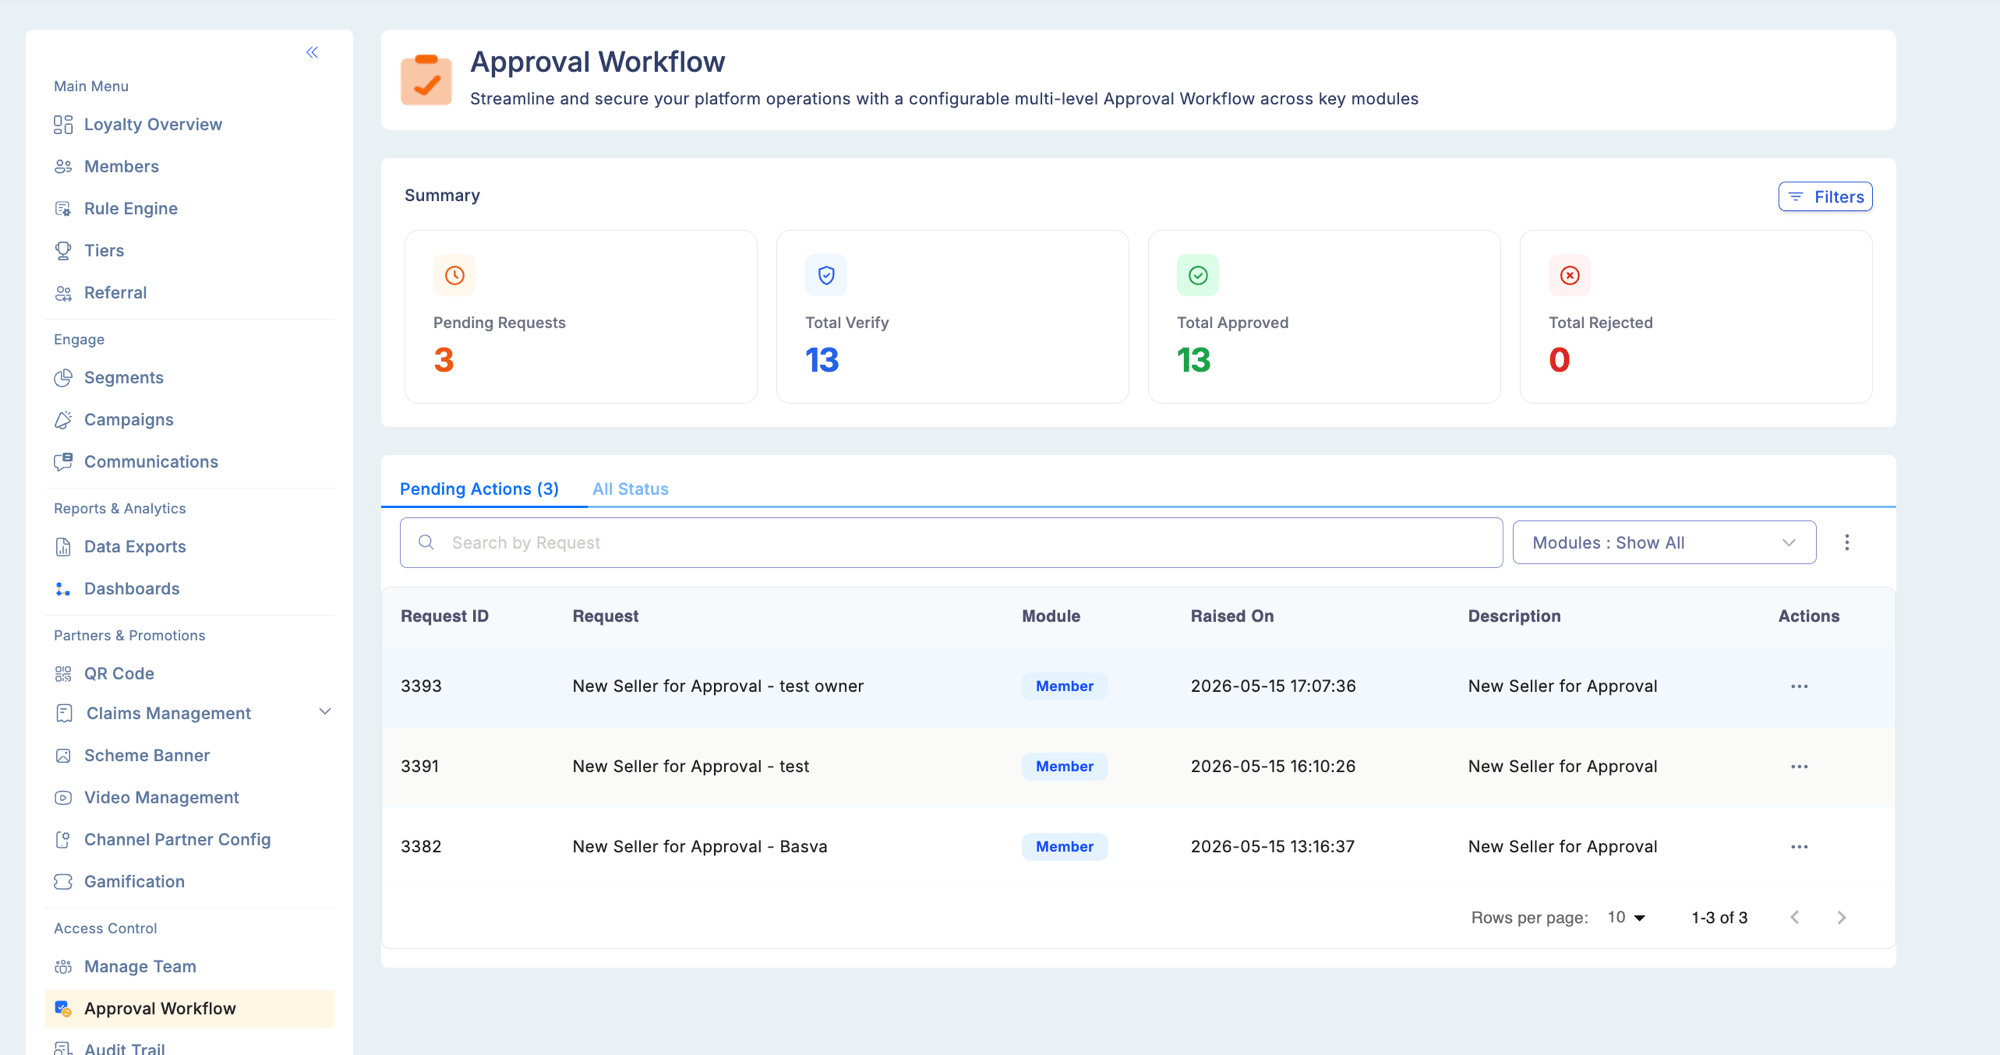Click Member badge for request 3391
Viewport: 2000px width, 1055px height.
click(x=1064, y=766)
